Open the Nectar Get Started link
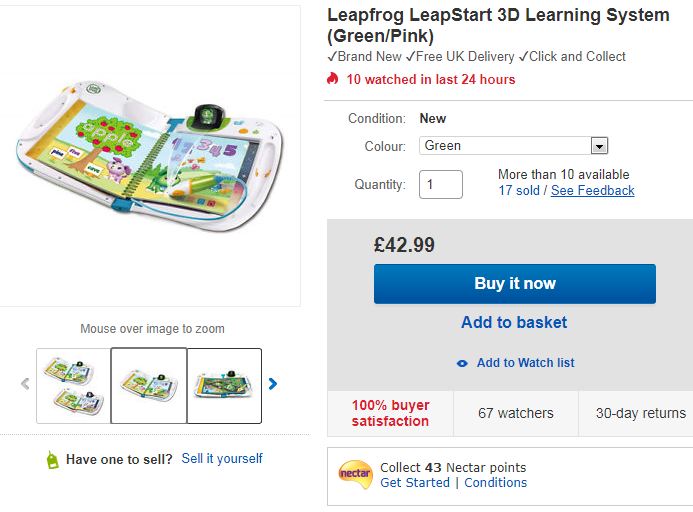Image resolution: width=693 pixels, height=512 pixels. 415,482
